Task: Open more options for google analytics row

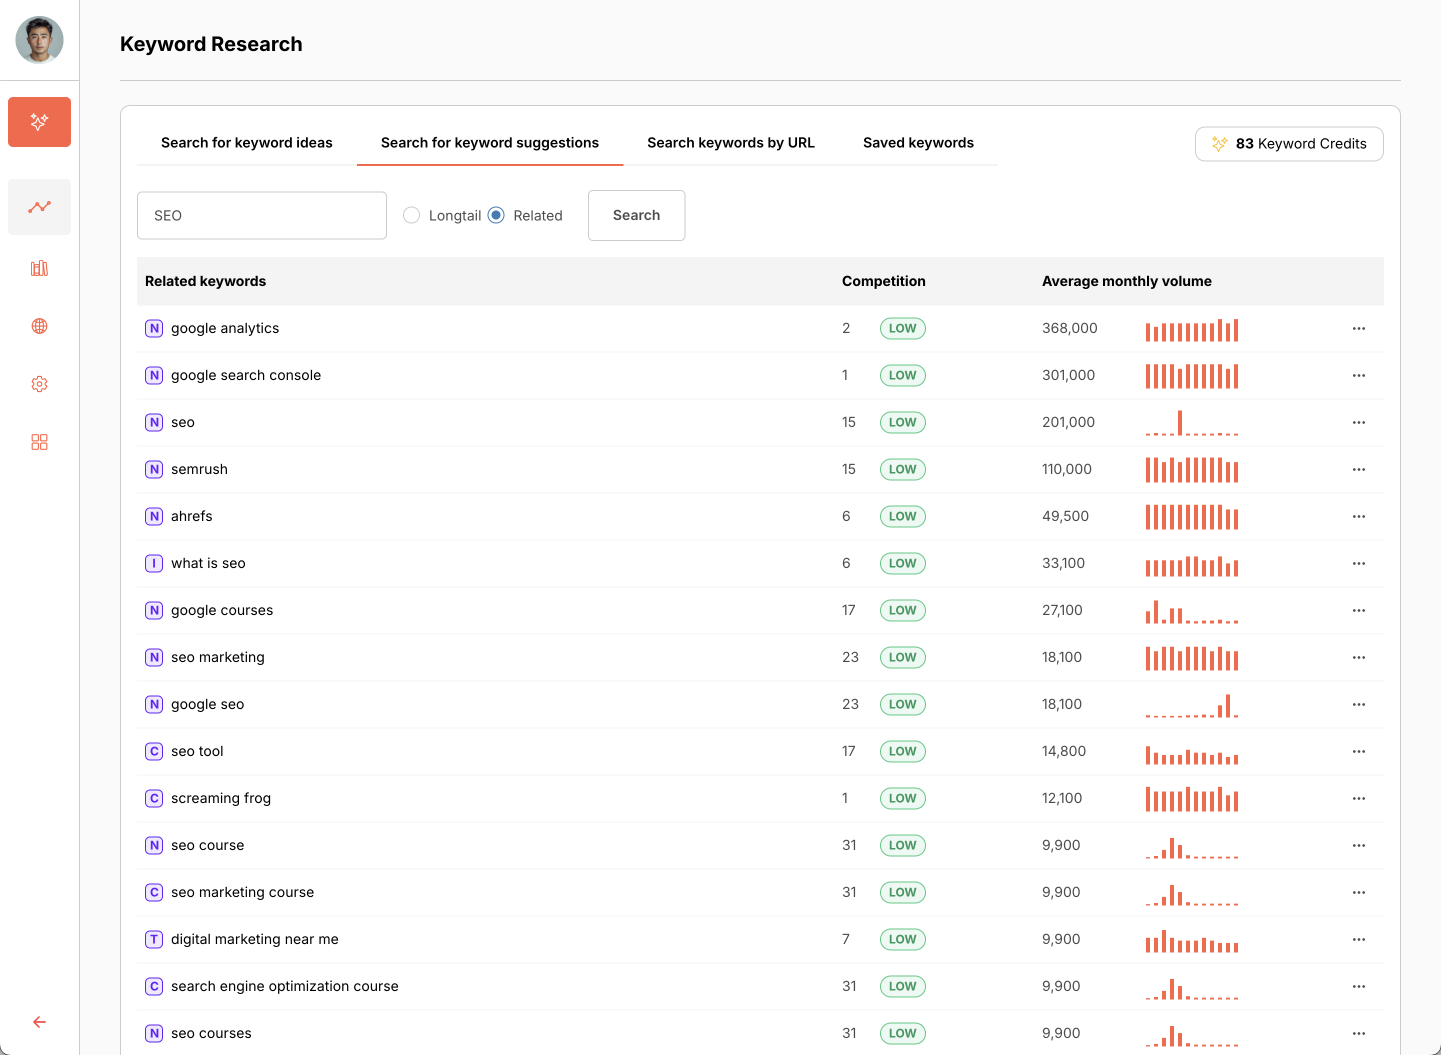Action: tap(1358, 328)
